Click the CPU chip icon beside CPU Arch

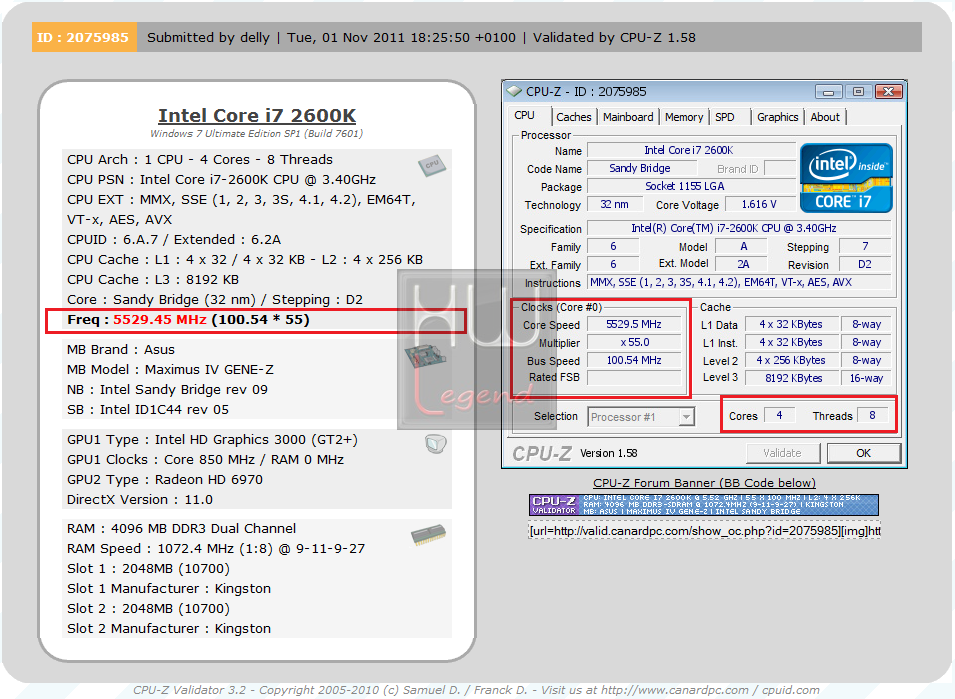click(432, 165)
